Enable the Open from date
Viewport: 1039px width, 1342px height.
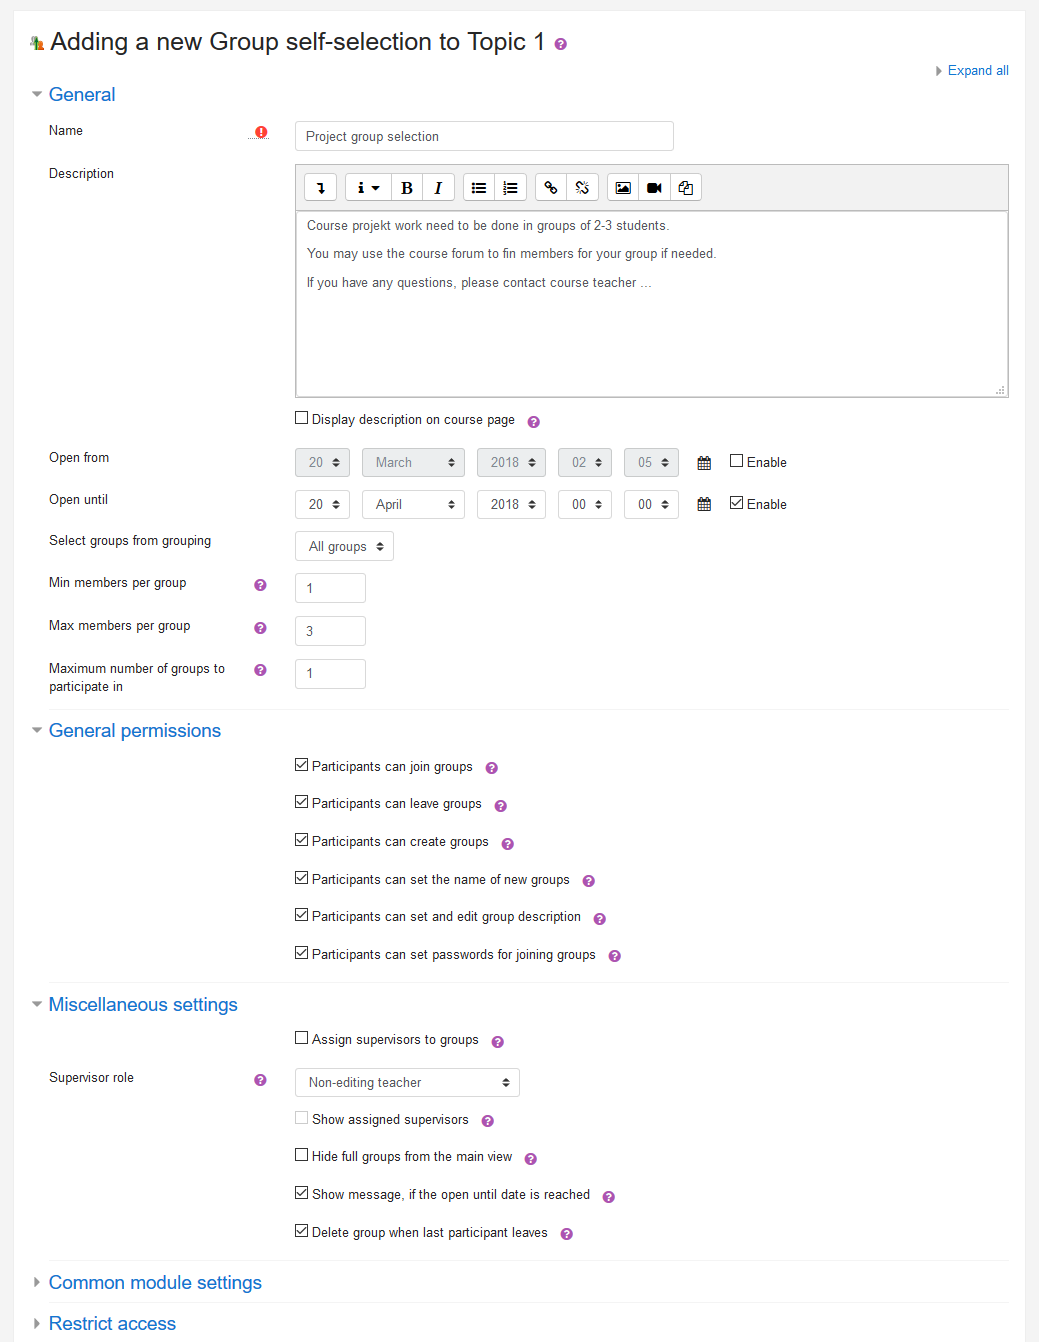[x=737, y=460]
